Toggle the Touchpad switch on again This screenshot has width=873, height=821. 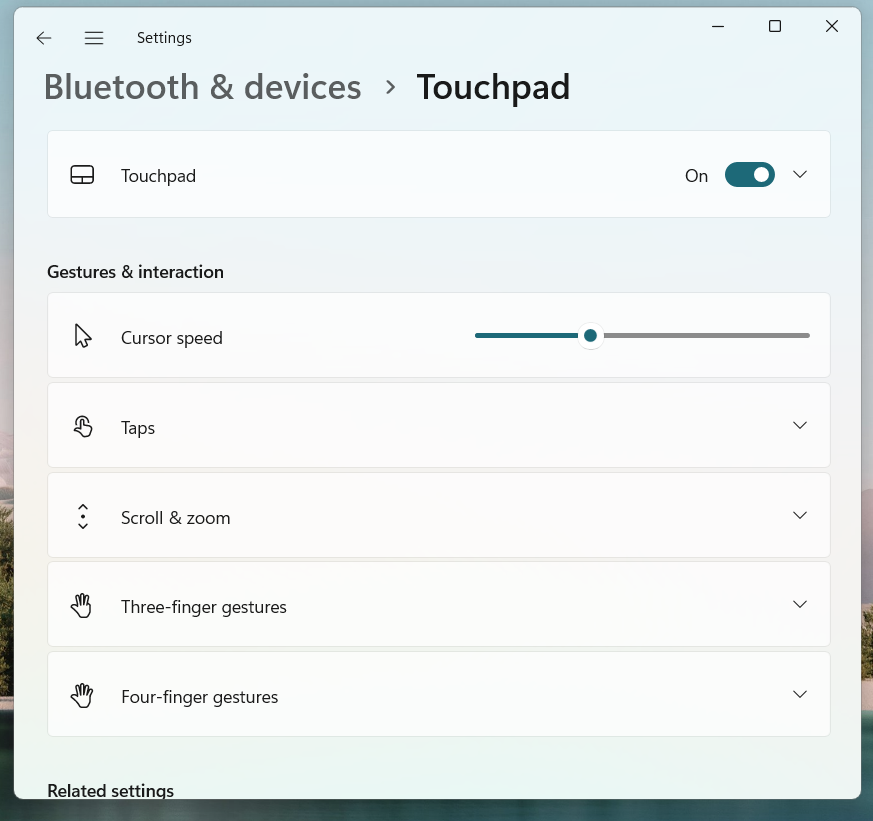pyautogui.click(x=749, y=174)
